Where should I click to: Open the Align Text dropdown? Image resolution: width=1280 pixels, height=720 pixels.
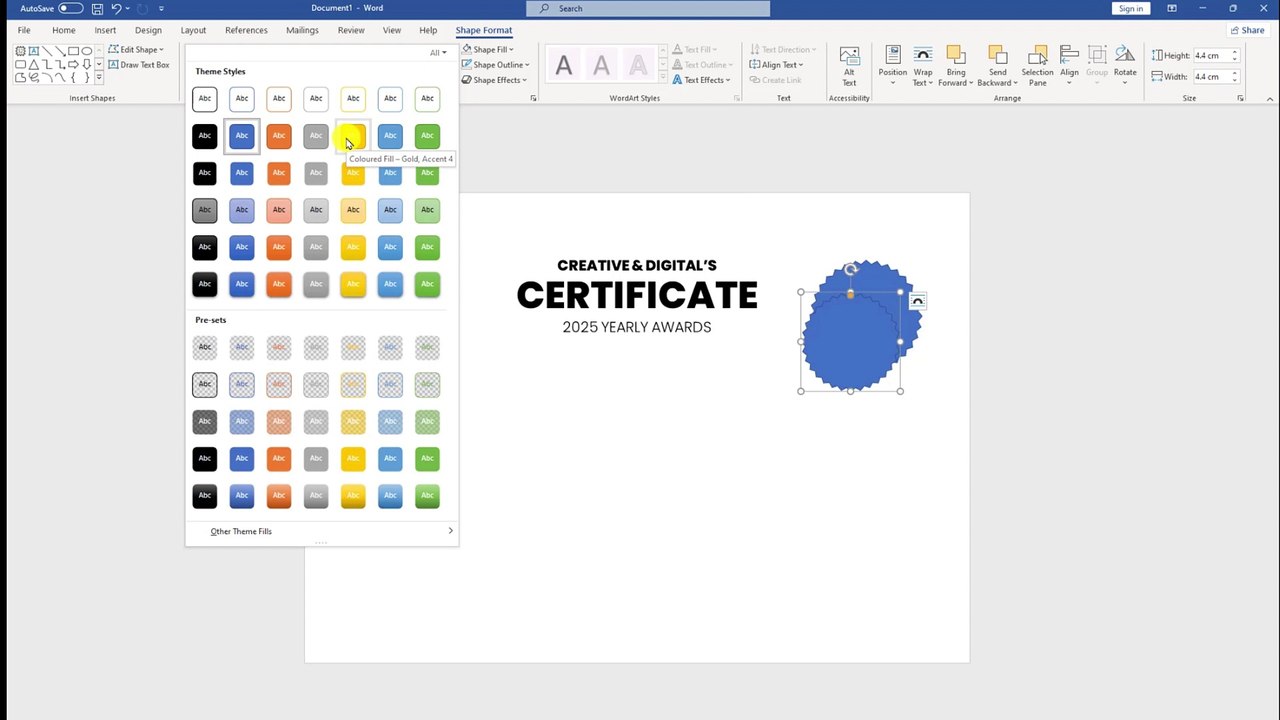pos(776,65)
